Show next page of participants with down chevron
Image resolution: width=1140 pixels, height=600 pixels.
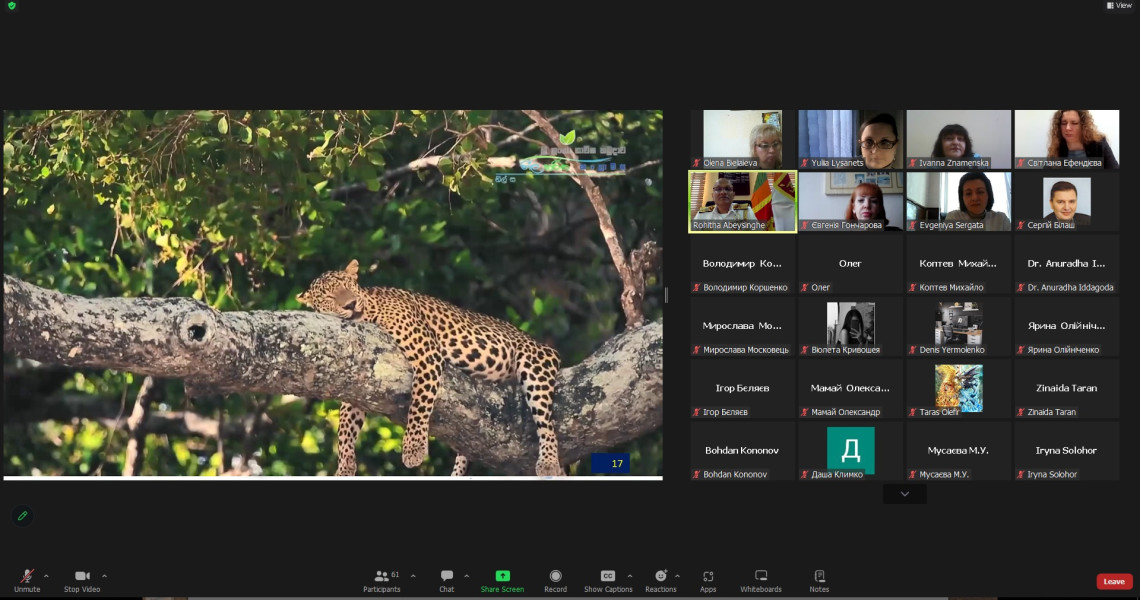coord(904,494)
